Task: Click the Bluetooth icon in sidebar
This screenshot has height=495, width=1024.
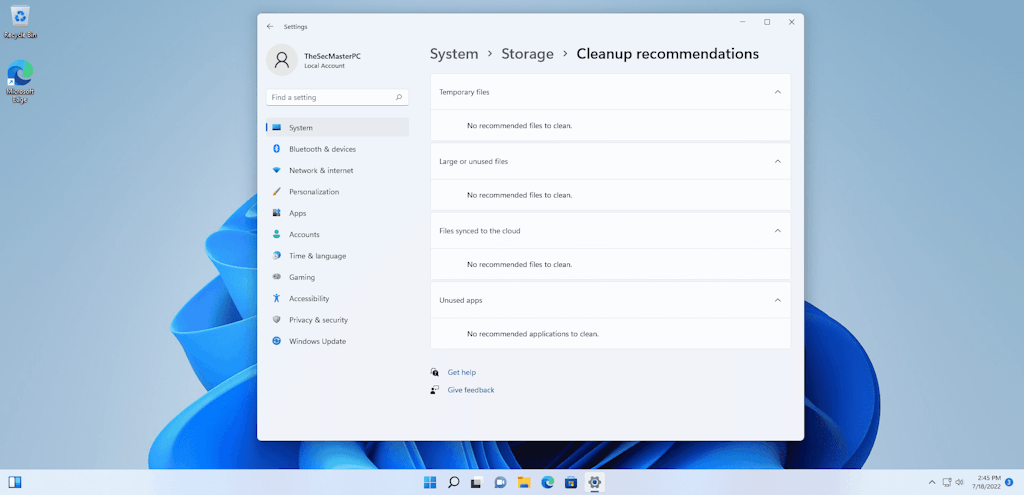Action: pyautogui.click(x=276, y=149)
